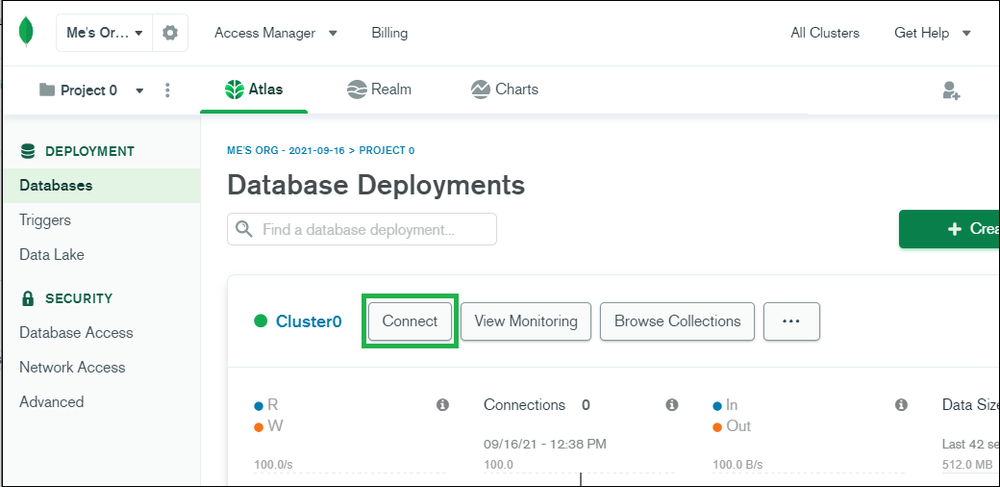This screenshot has height=487, width=1000.
Task: Click the View Monitoring button
Action: click(526, 321)
